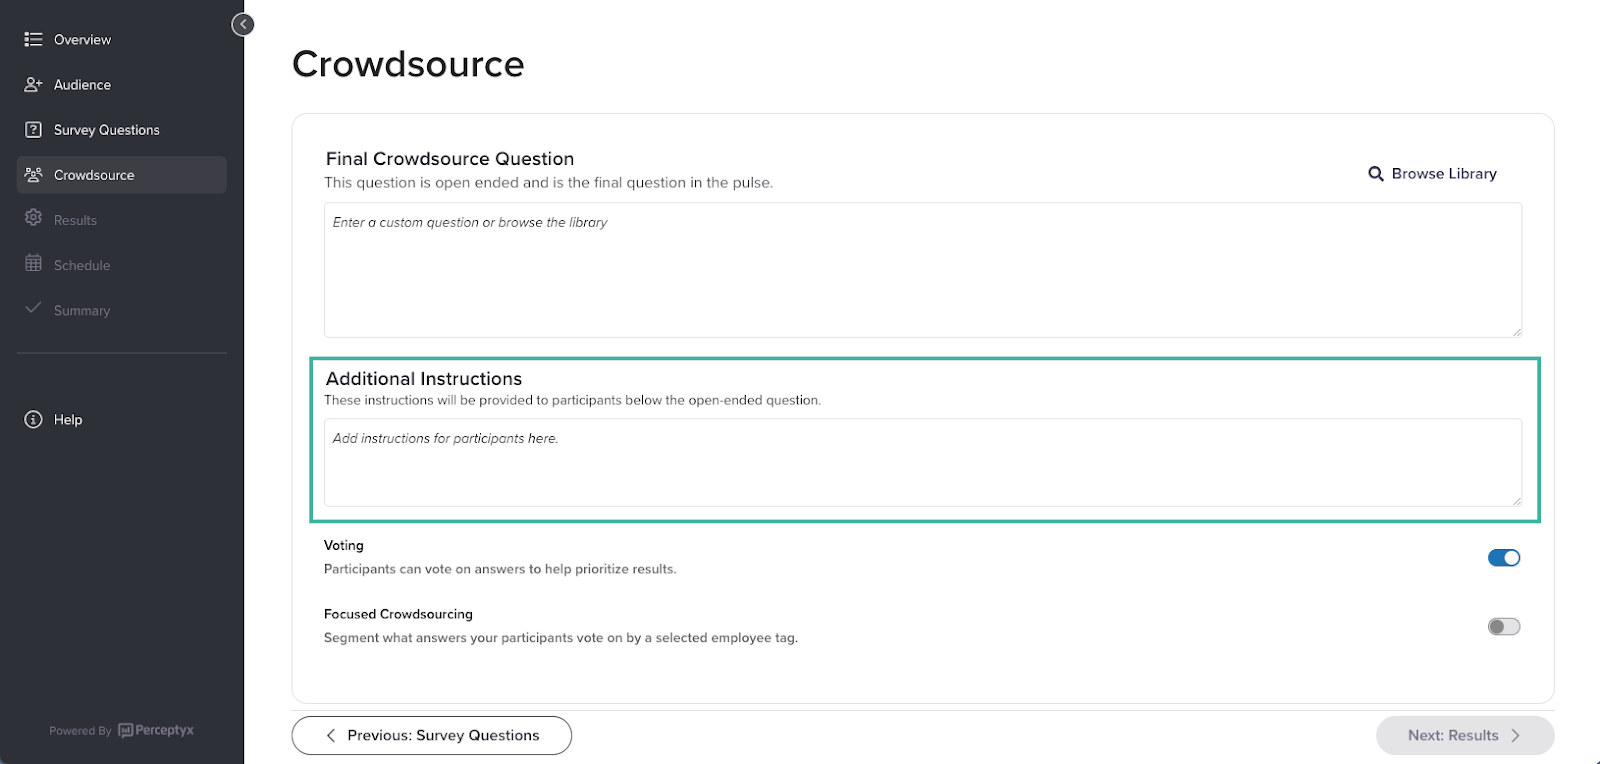The height and width of the screenshot is (764, 1600).
Task: Click the Help info icon
Action: click(x=33, y=420)
